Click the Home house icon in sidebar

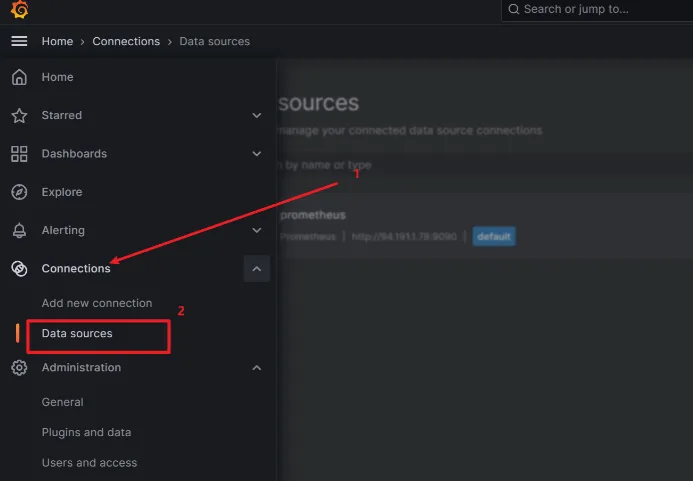click(x=19, y=77)
